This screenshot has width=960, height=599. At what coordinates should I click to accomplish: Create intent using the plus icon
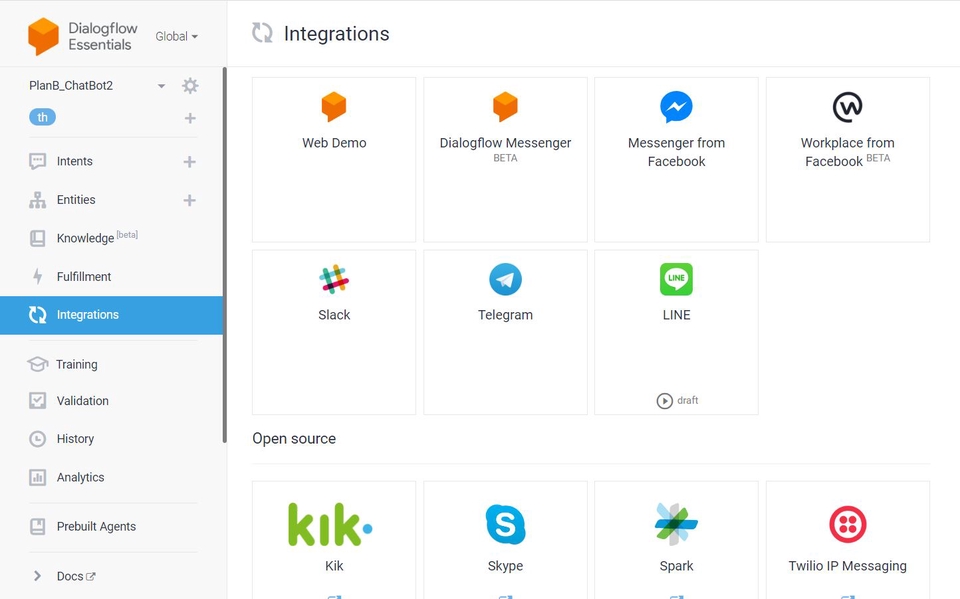(189, 162)
